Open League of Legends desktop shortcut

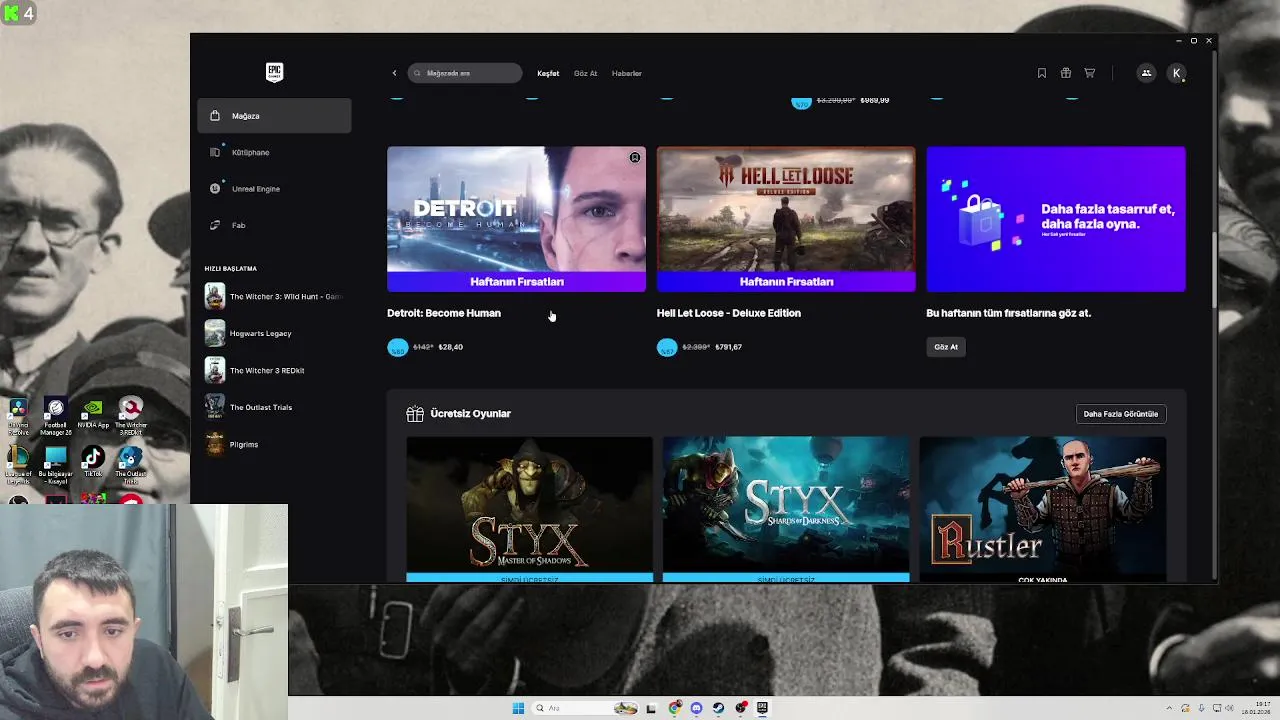[18, 466]
